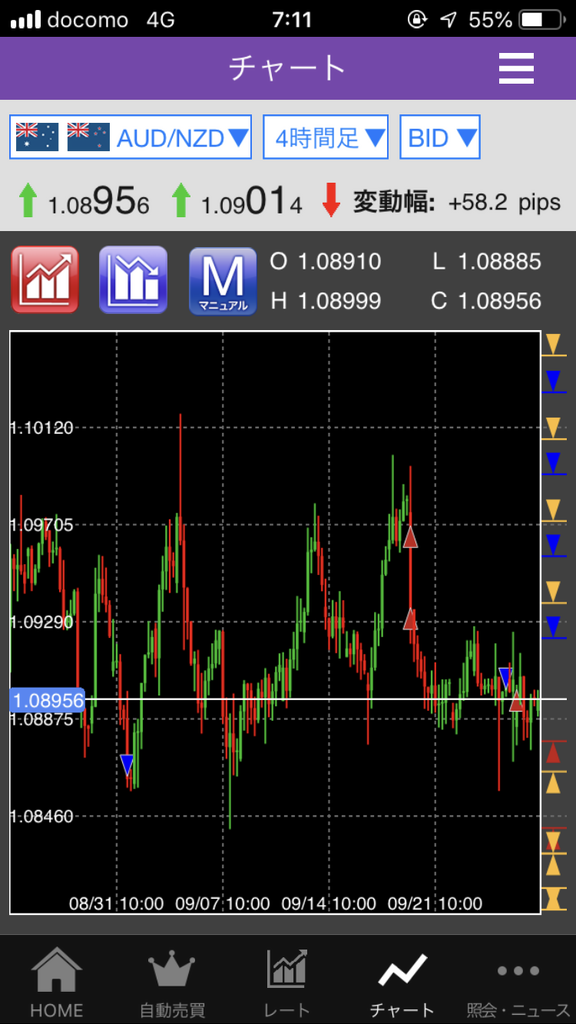Viewport: 576px width, 1024px height.
Task: Tap the 変動幅 +58.2 pips value
Action: tap(504, 202)
